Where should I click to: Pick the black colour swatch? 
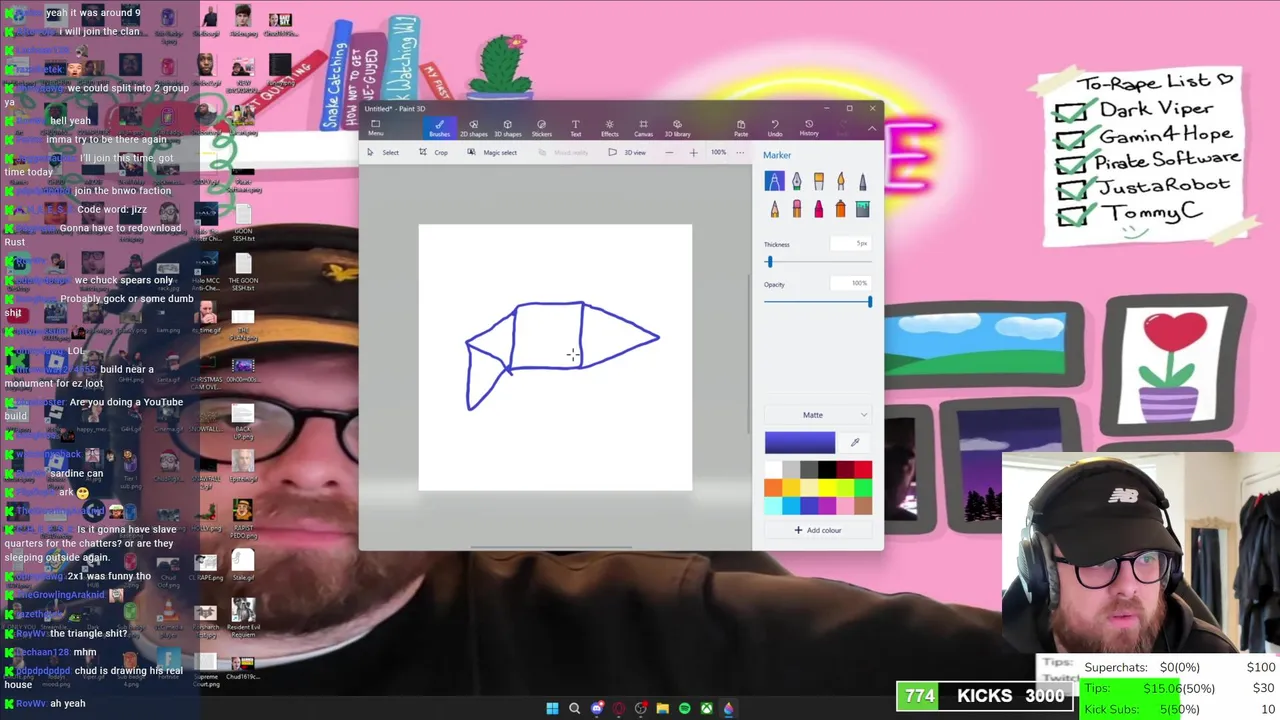827,470
